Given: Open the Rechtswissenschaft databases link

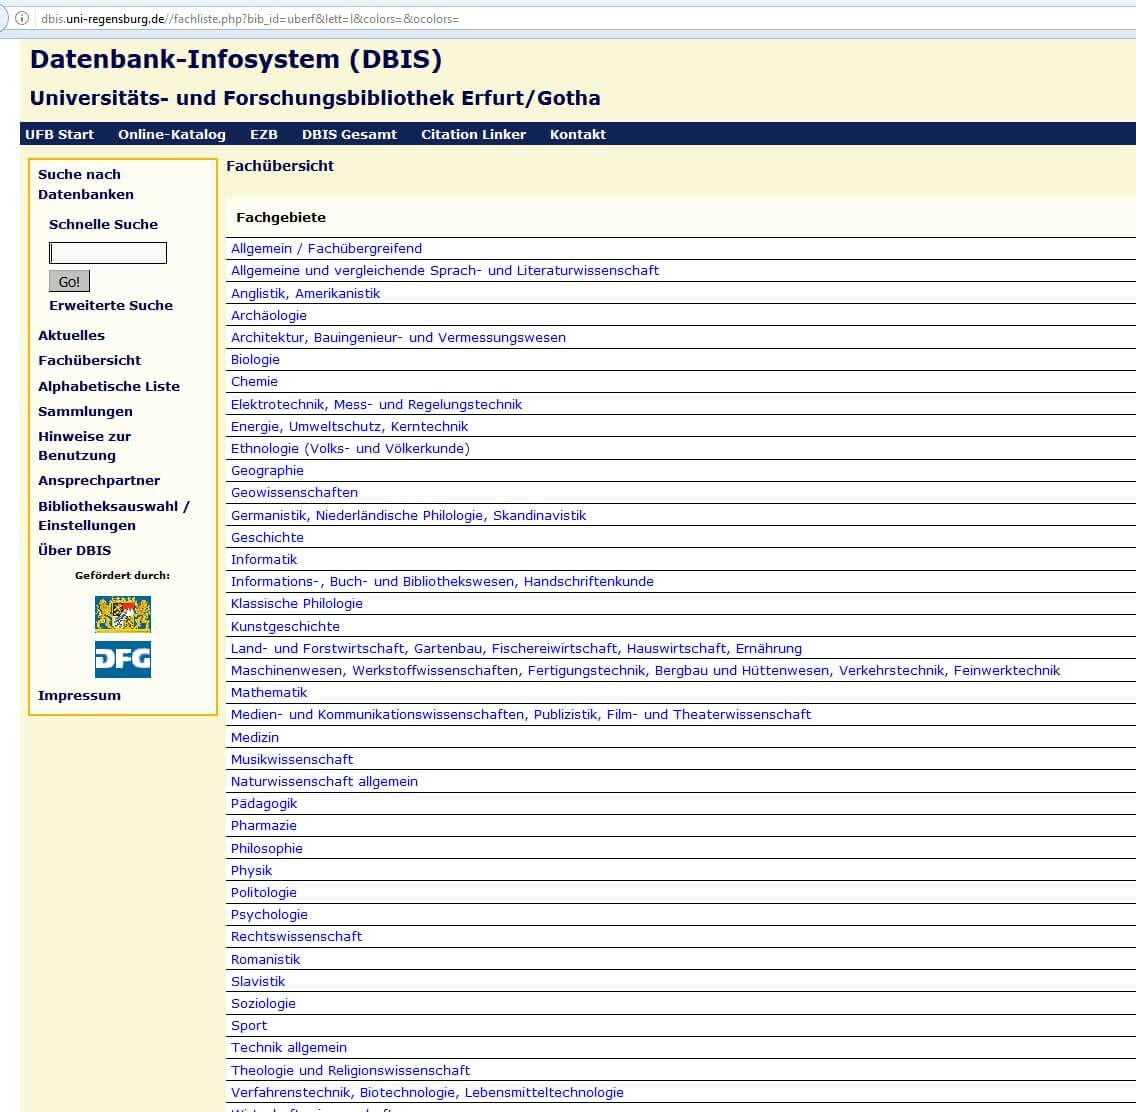Looking at the screenshot, I should click(296, 936).
